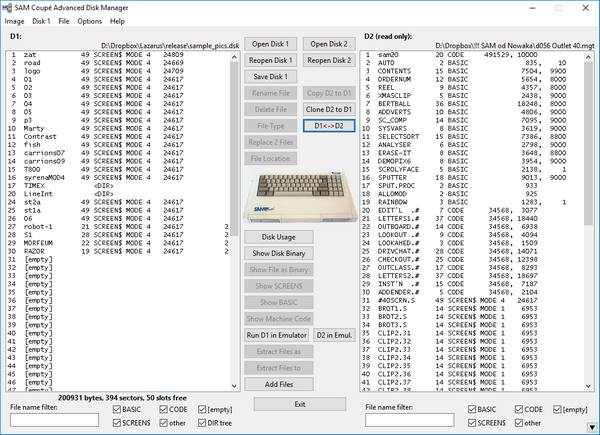The image size is (600, 435).
Task: Focus the D1 file name filter field
Action: click(54, 420)
